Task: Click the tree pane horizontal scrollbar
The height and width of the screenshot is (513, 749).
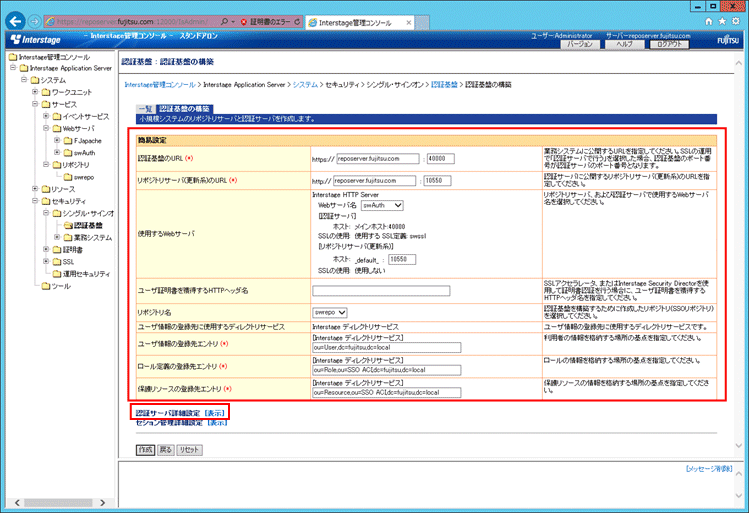Action: click(x=59, y=502)
